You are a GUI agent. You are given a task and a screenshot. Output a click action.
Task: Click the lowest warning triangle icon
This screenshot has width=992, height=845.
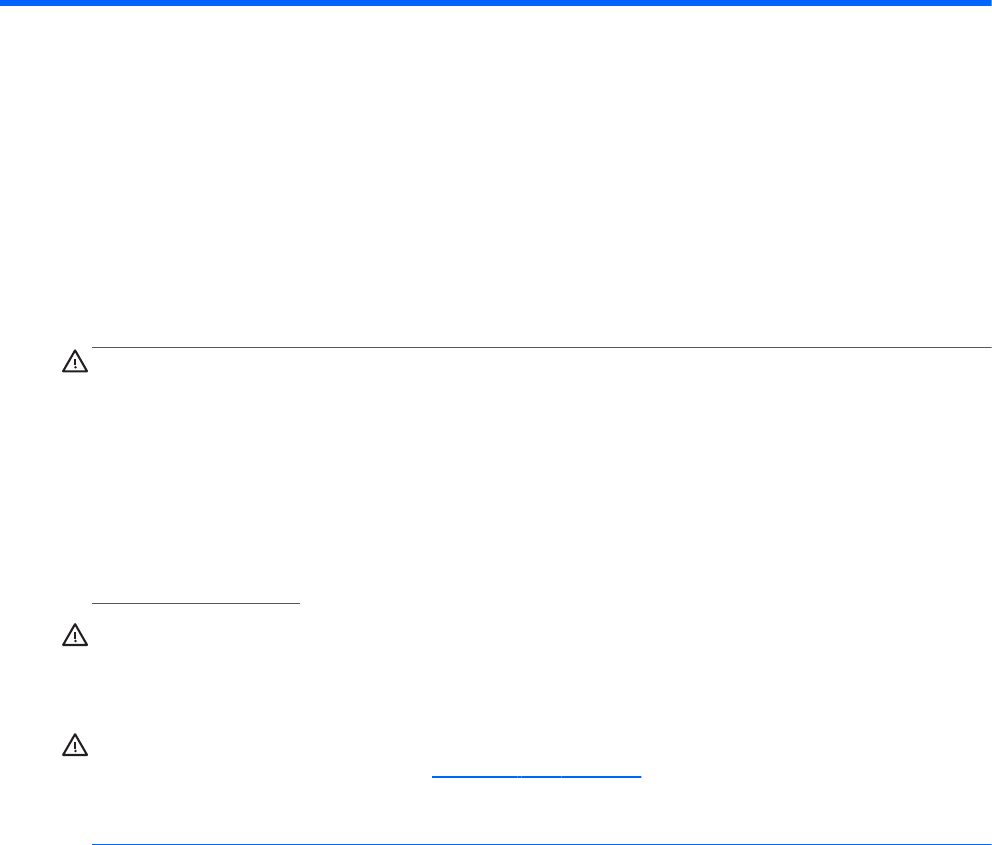tap(75, 746)
